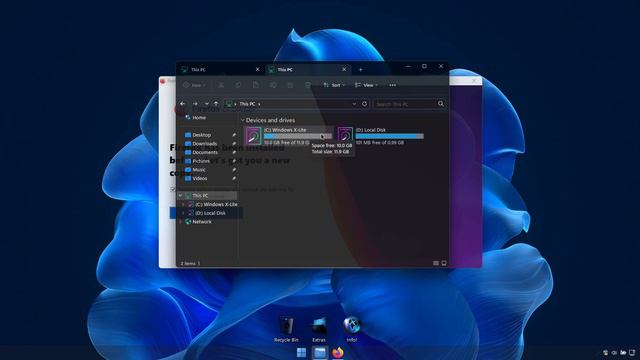
Task: Click the Firefox taskbar icon
Action: click(x=338, y=353)
